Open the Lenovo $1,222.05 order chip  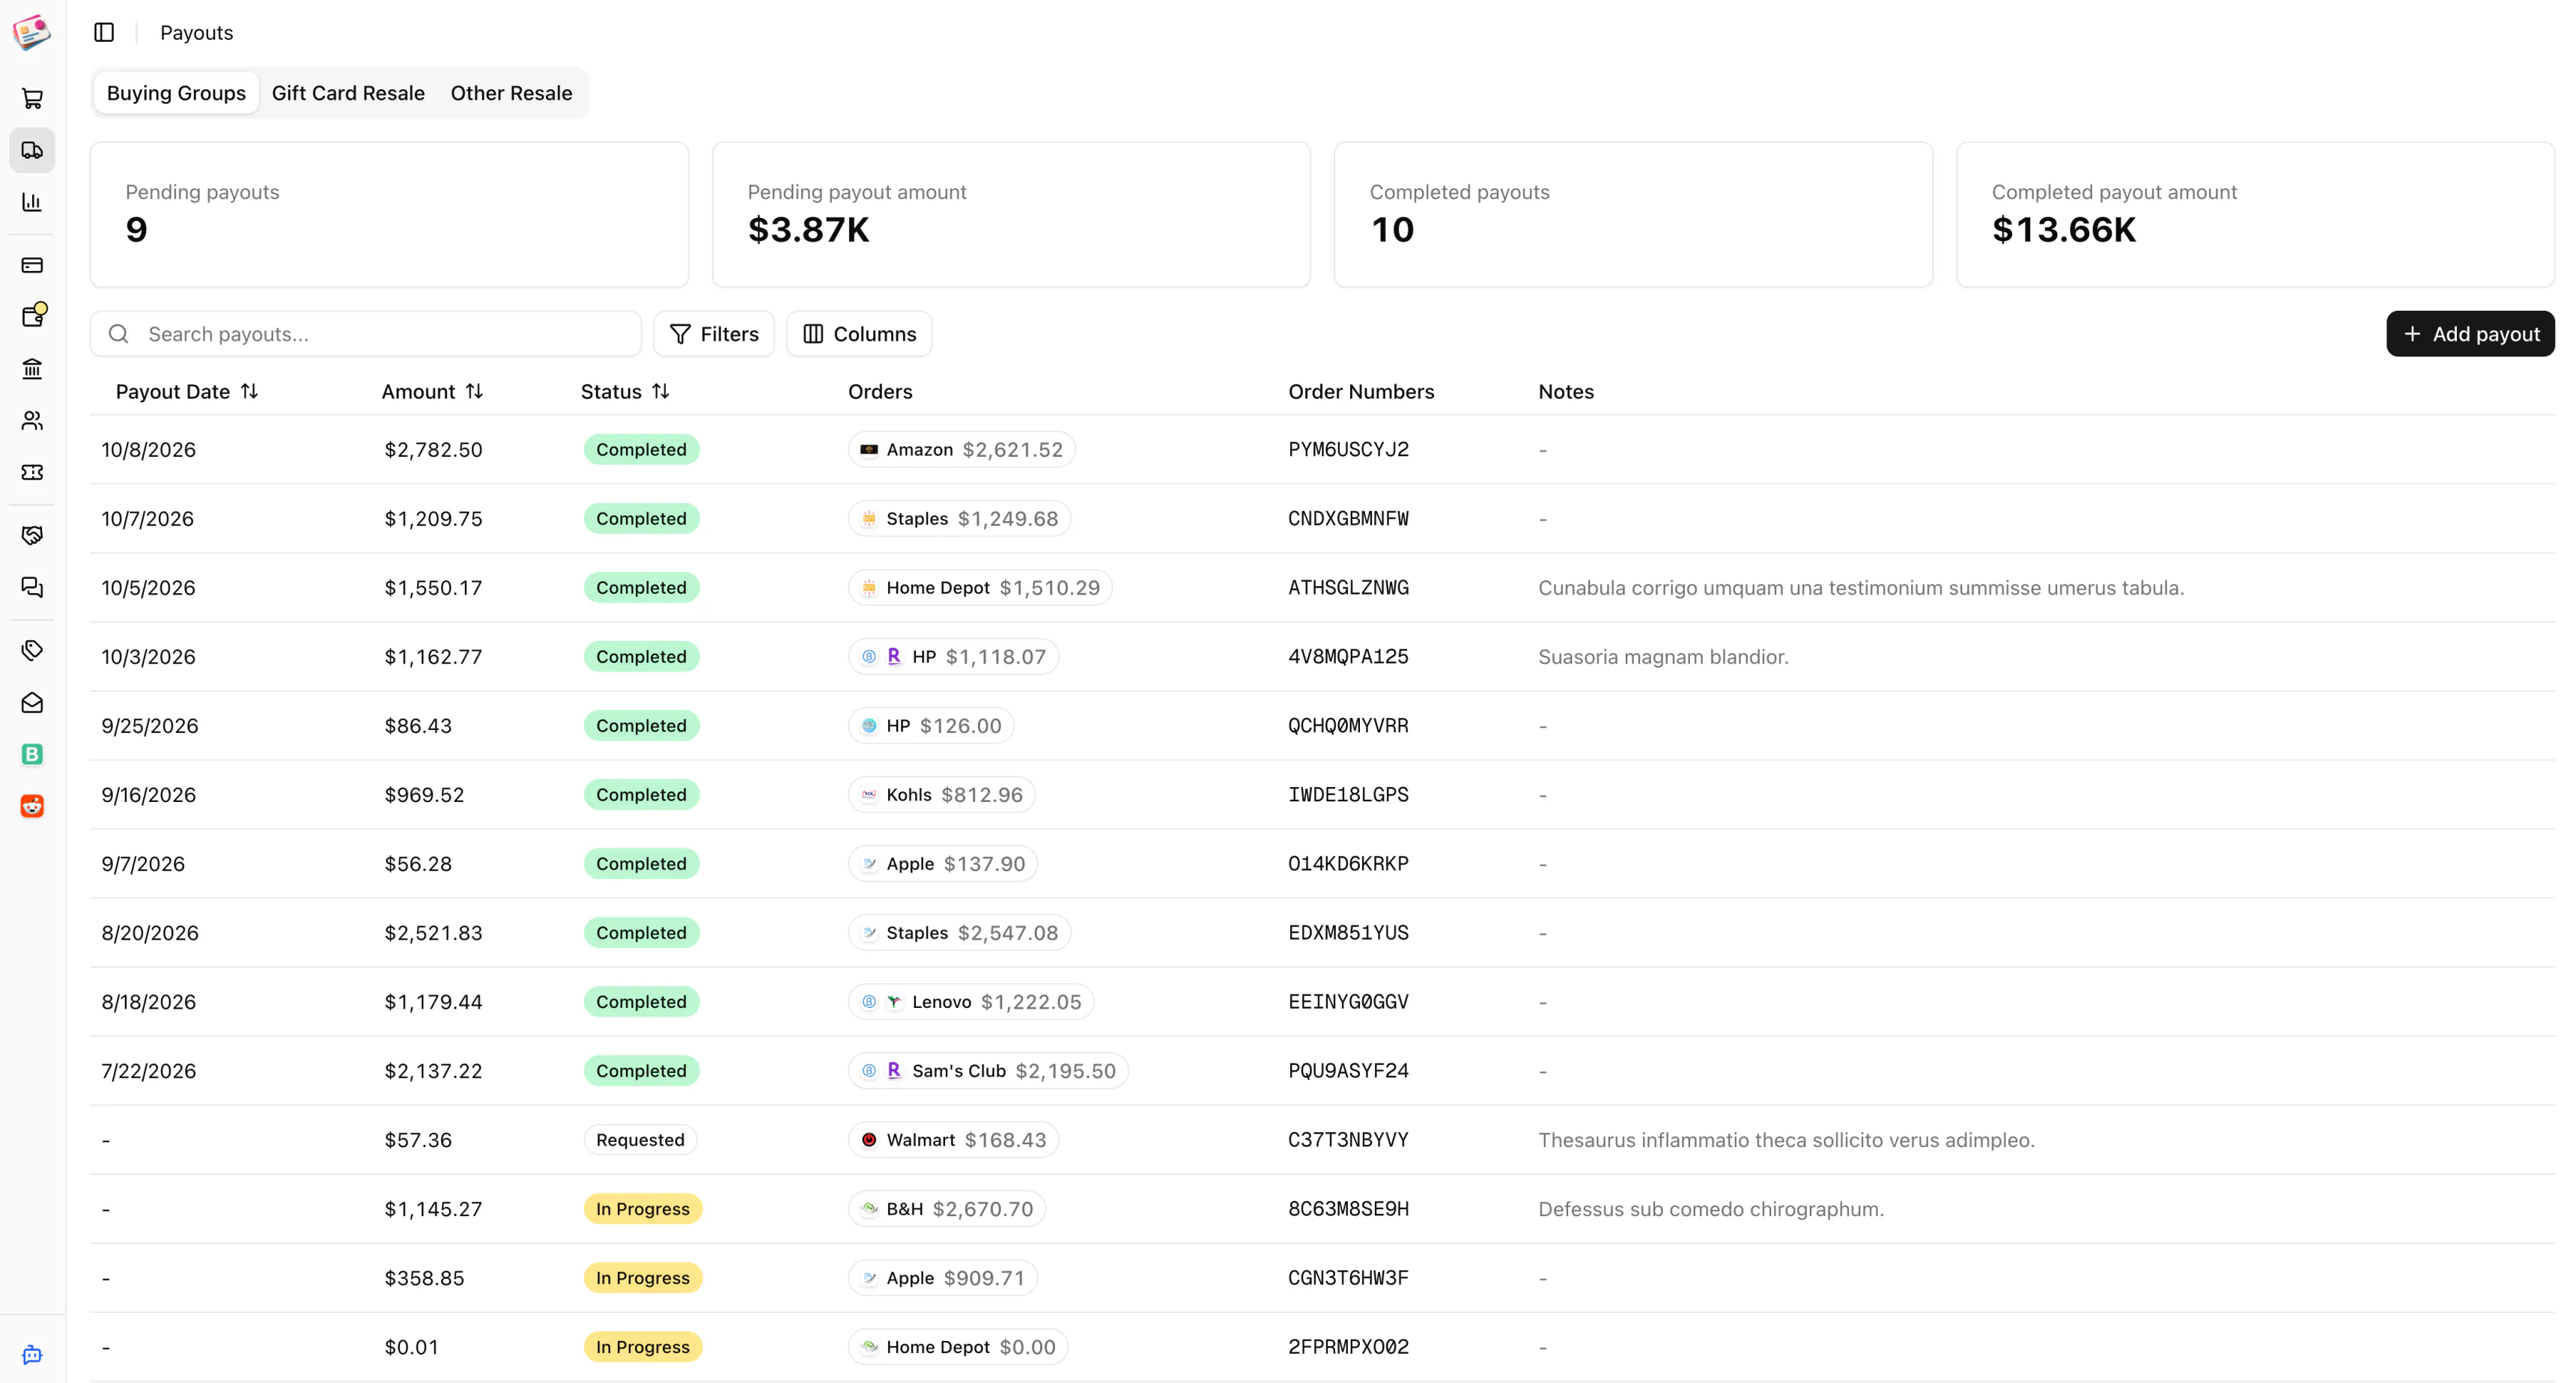pos(971,1002)
